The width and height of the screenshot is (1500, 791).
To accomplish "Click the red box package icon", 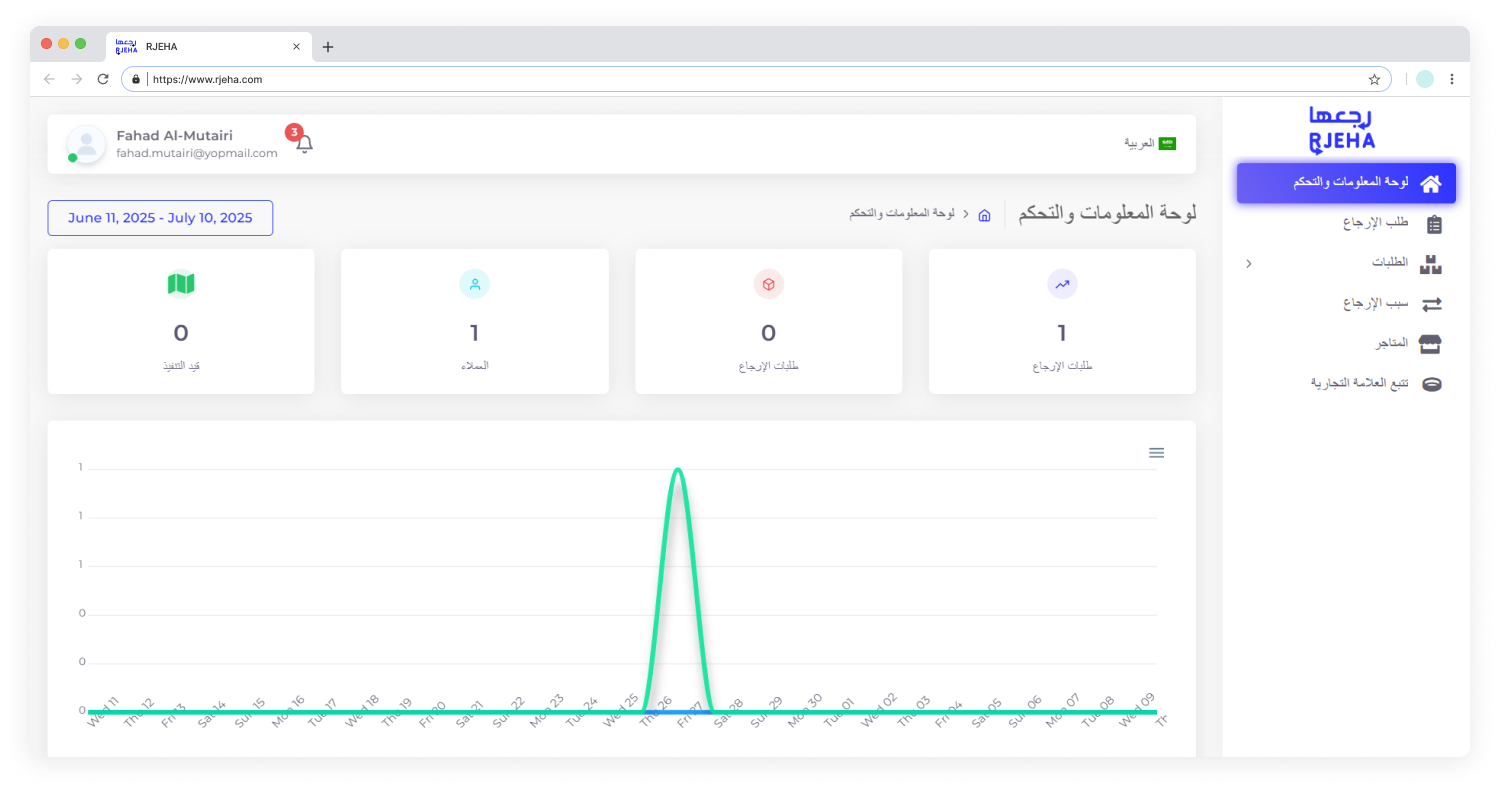I will (x=768, y=285).
